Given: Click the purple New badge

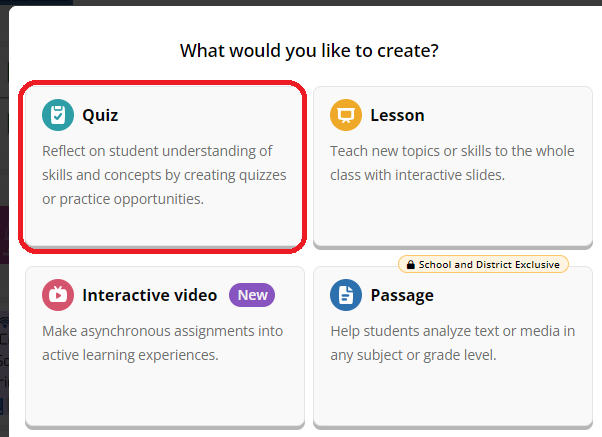Looking at the screenshot, I should pyautogui.click(x=252, y=295).
